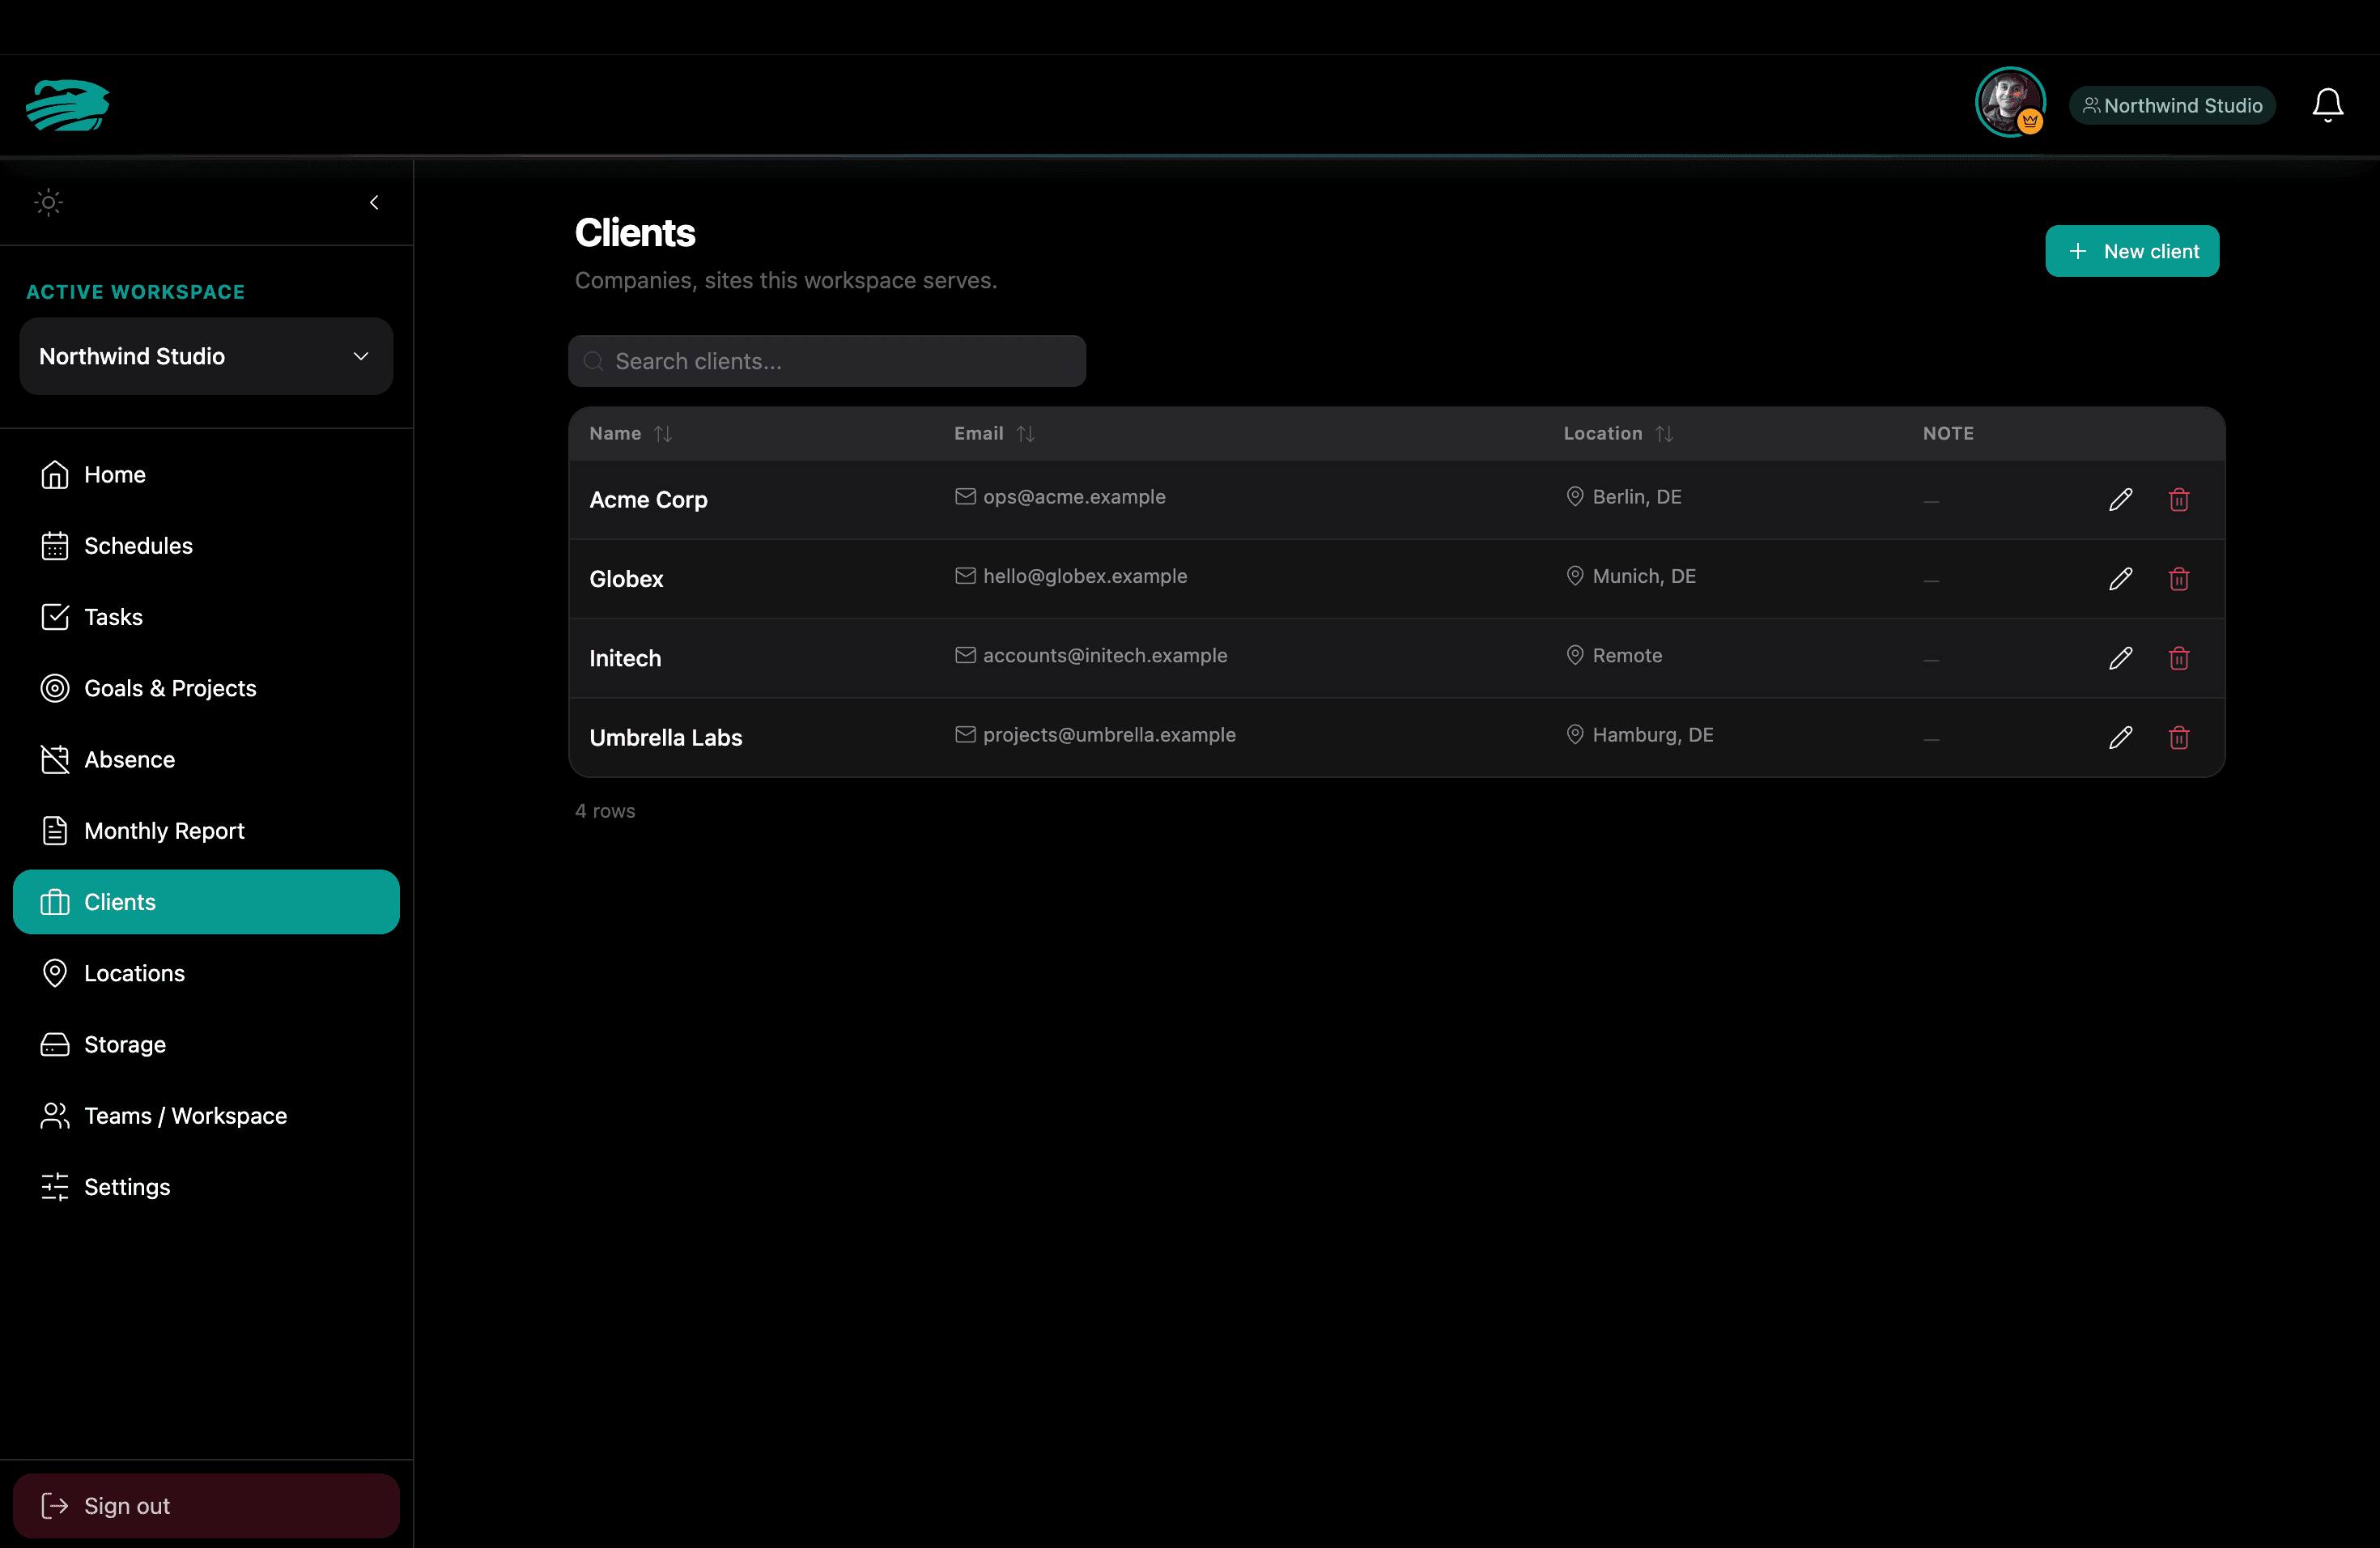Edit the Initech client
The width and height of the screenshot is (2380, 1548).
coord(2120,658)
